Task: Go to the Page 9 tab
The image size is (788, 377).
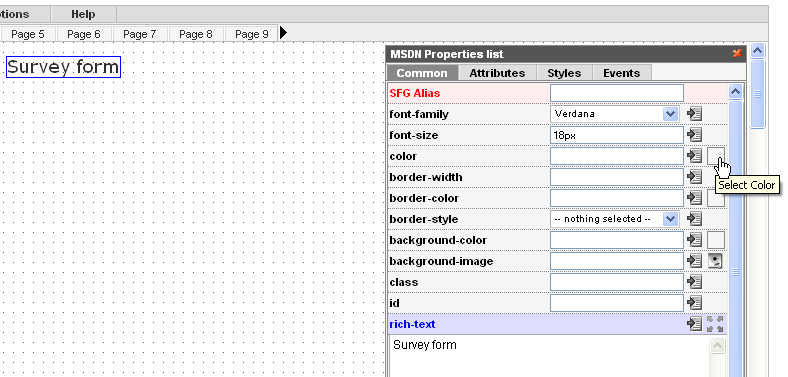Action: pos(252,34)
